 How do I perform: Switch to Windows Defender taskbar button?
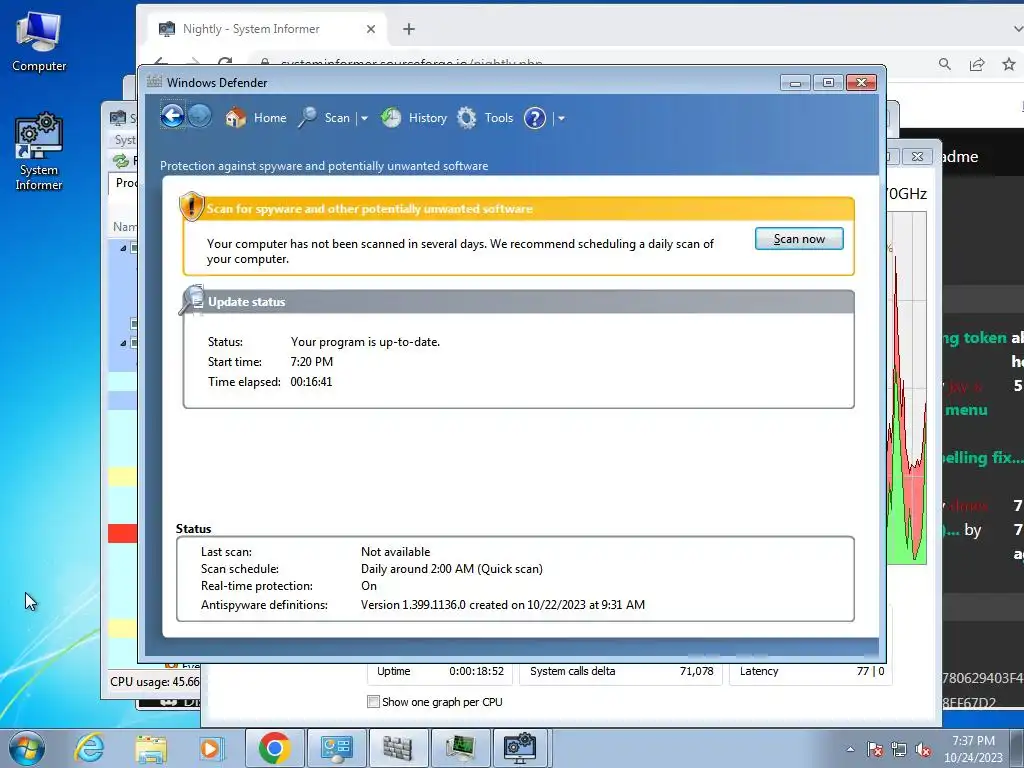point(398,748)
